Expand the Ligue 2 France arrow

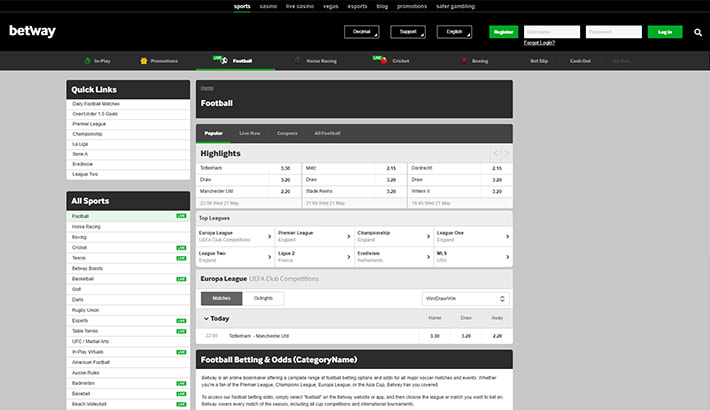tap(349, 257)
